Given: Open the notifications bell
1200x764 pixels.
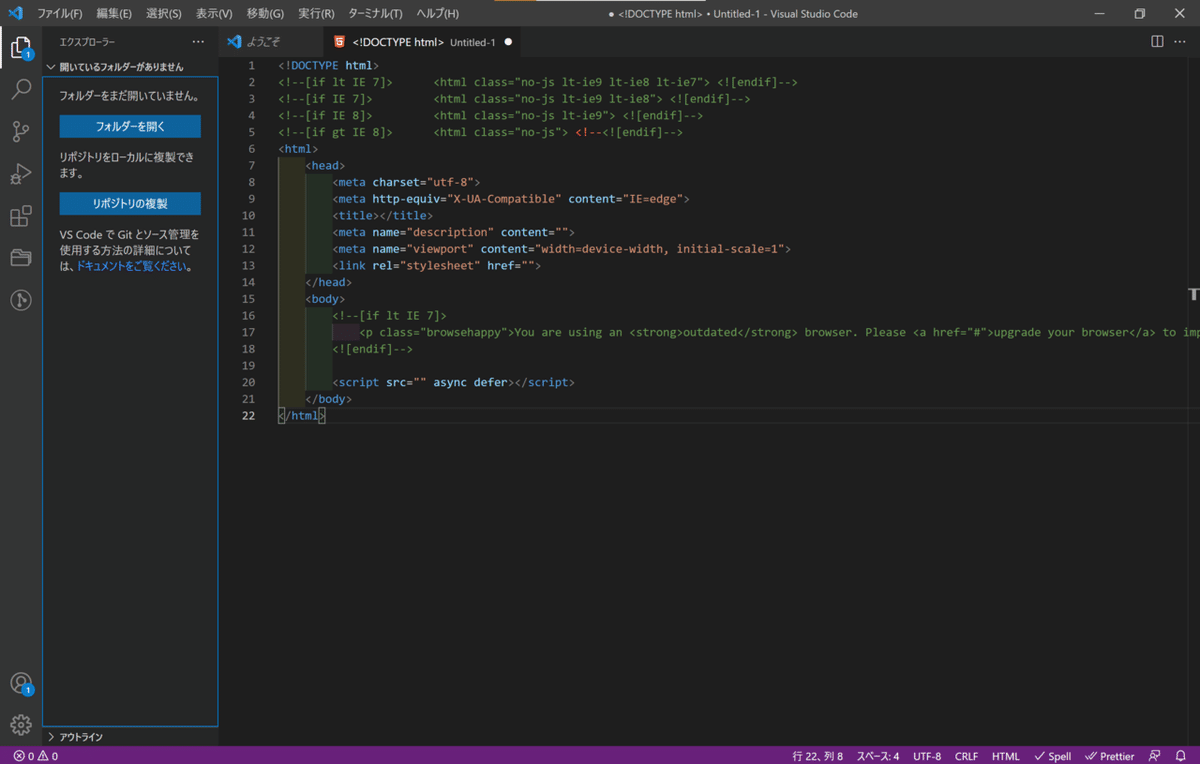Looking at the screenshot, I should click(x=1181, y=756).
